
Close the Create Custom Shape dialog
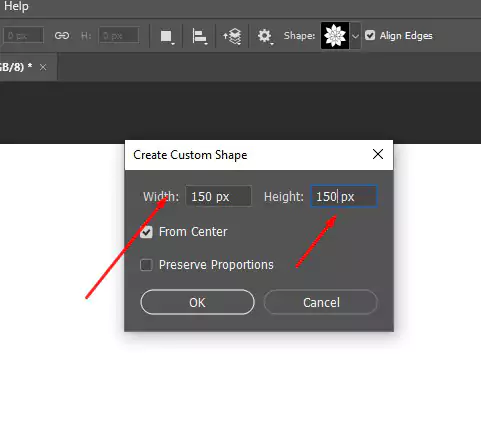pyautogui.click(x=378, y=154)
